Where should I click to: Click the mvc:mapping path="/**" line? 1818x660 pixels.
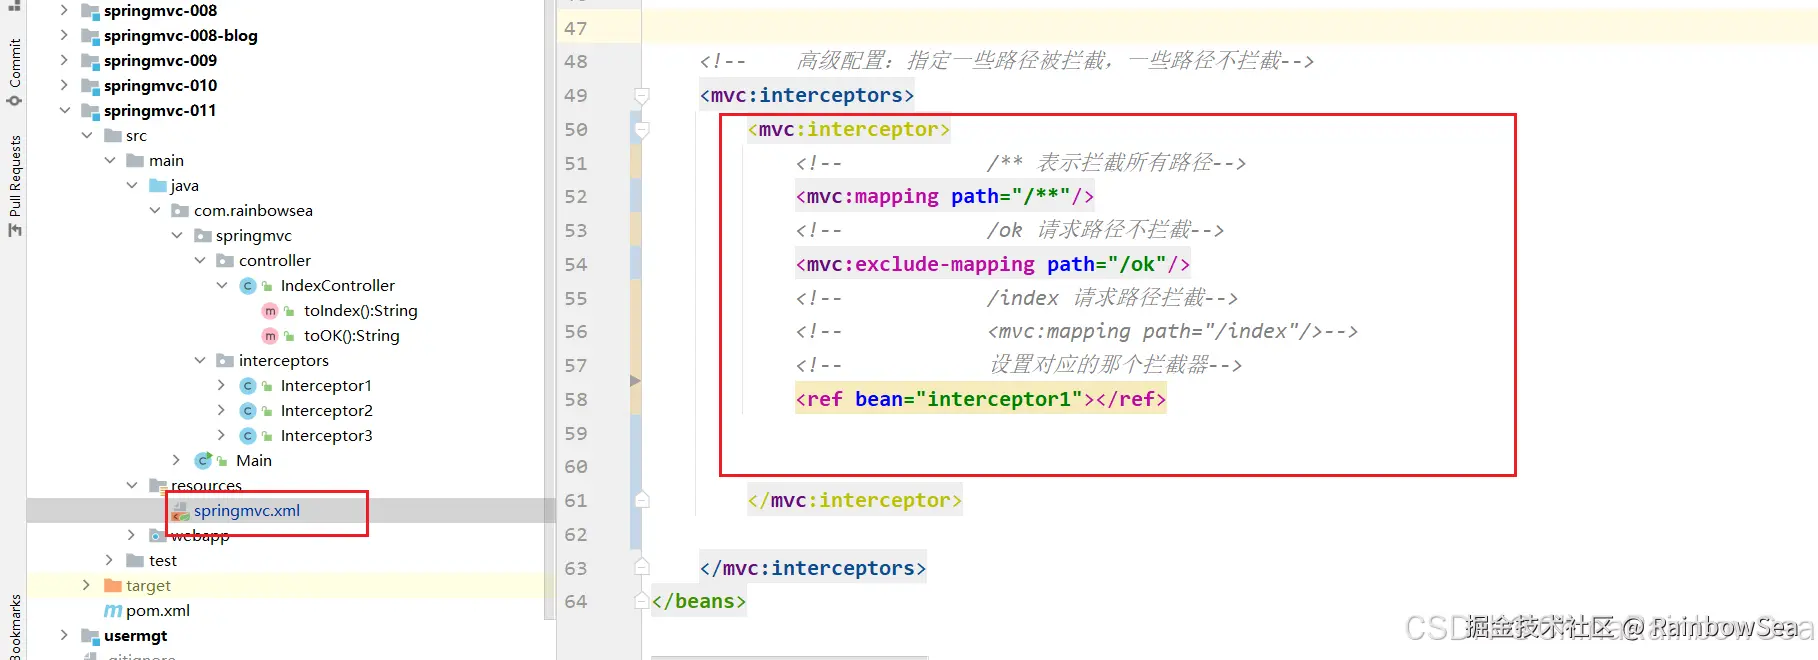pyautogui.click(x=945, y=197)
